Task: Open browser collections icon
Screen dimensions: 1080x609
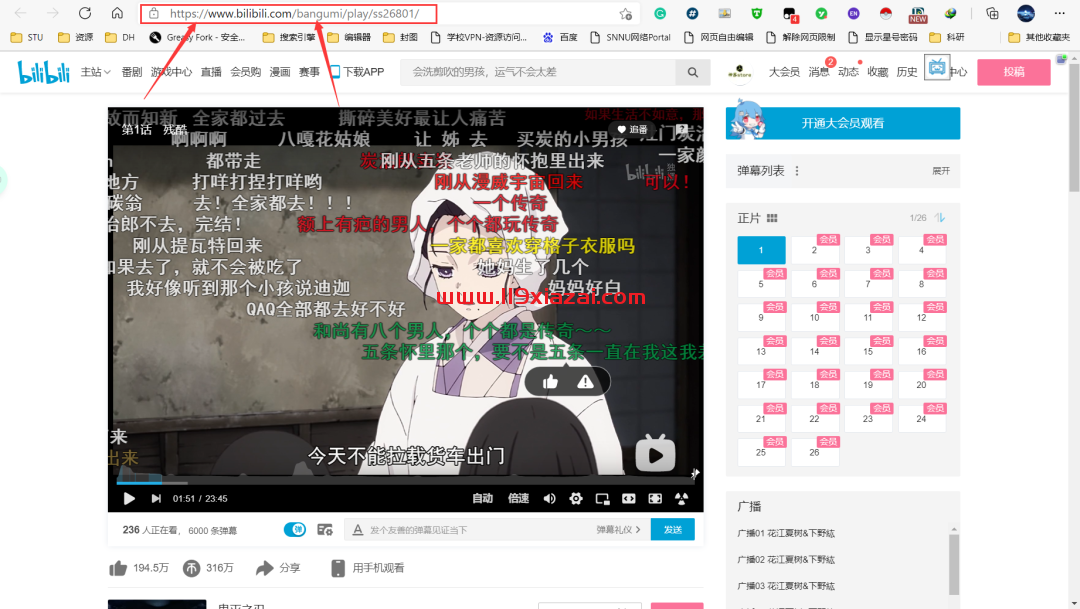Action: 993,13
